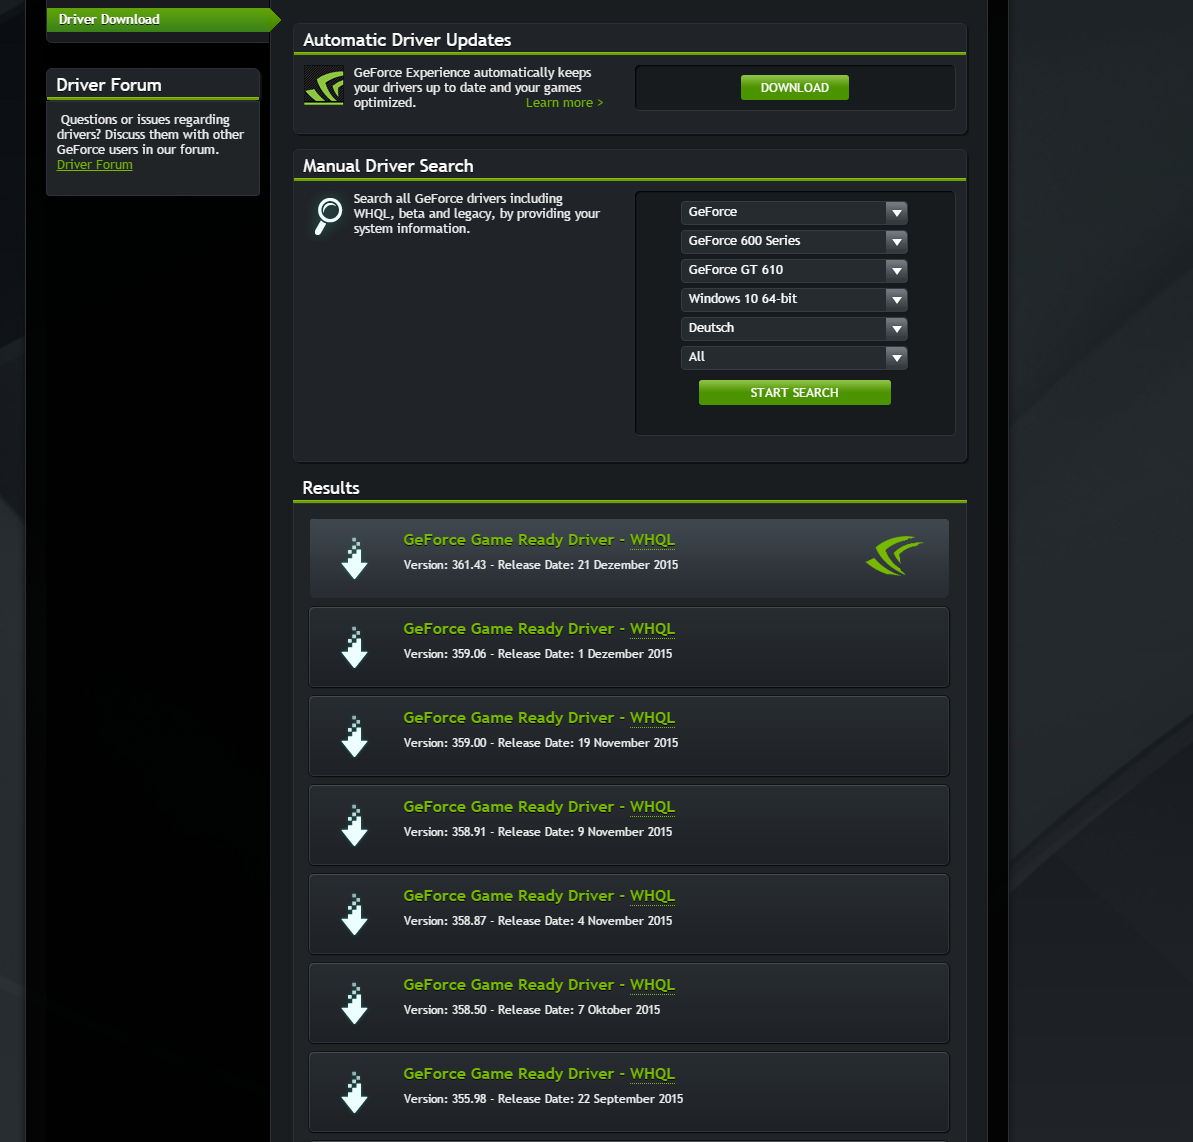The image size is (1193, 1142).
Task: Open driver title link for version 358.91
Action: pyautogui.click(x=539, y=807)
